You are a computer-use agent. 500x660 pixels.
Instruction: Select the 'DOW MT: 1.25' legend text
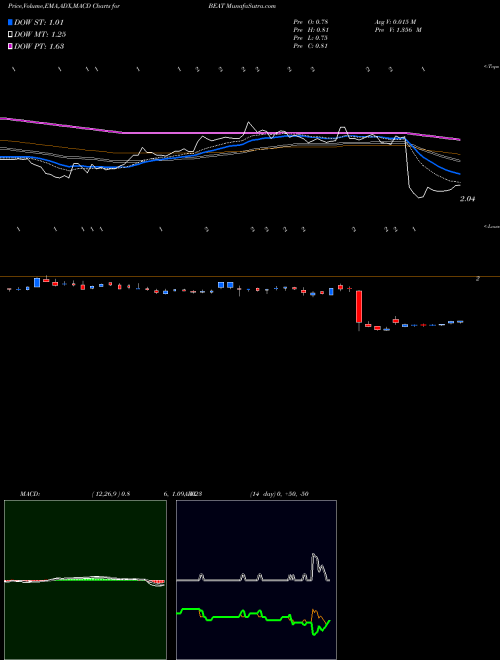coord(40,35)
